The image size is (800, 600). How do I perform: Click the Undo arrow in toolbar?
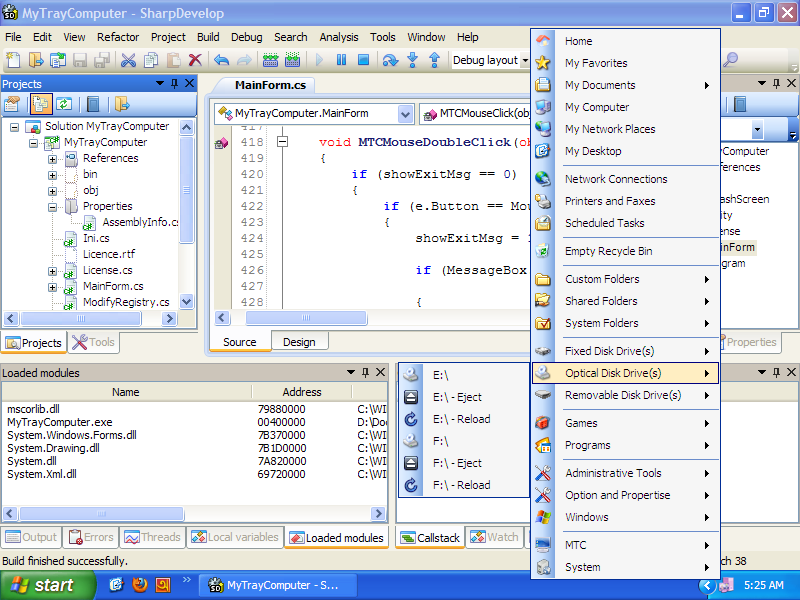click(x=221, y=60)
